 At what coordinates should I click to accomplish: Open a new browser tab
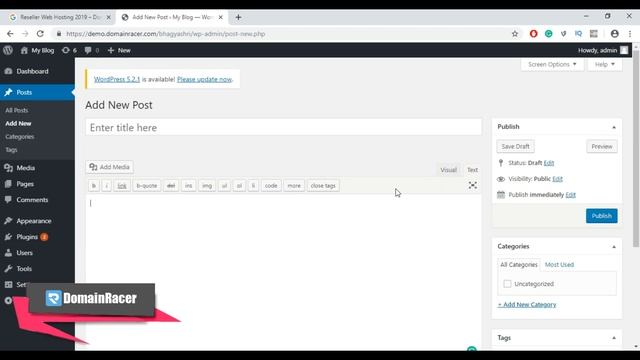pos(238,17)
